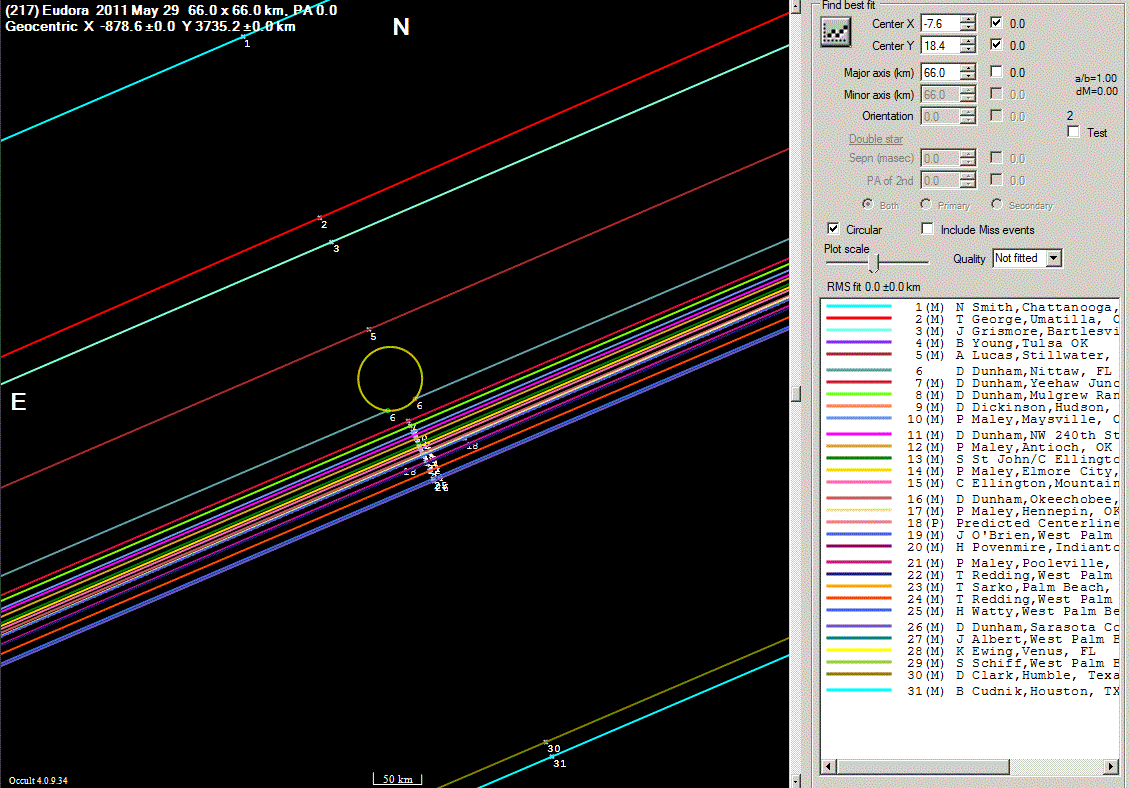Image resolution: width=1129 pixels, height=788 pixels.
Task: Select observer 6 D Dunham, Nittaw FL
Action: tap(971, 371)
